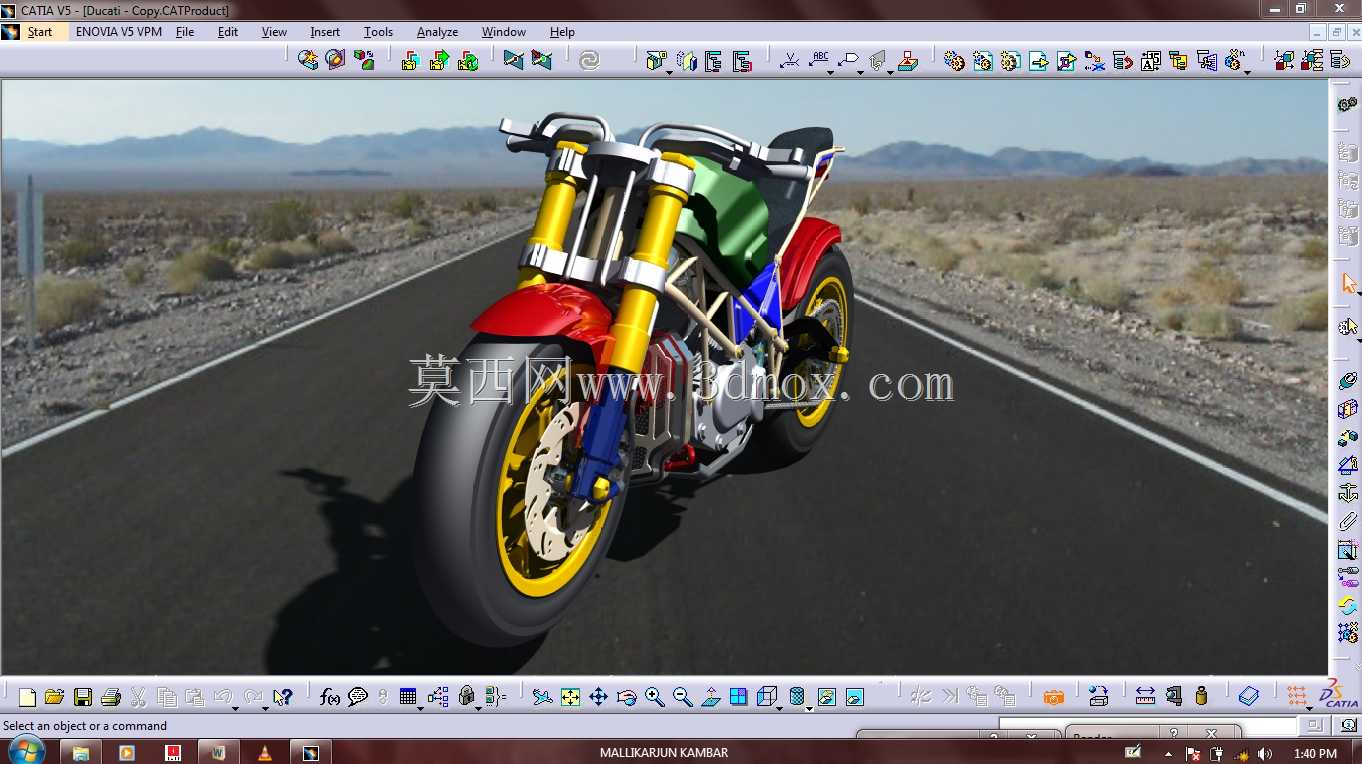This screenshot has width=1362, height=764.
Task: Click the Zoom Out magnifier
Action: [683, 697]
